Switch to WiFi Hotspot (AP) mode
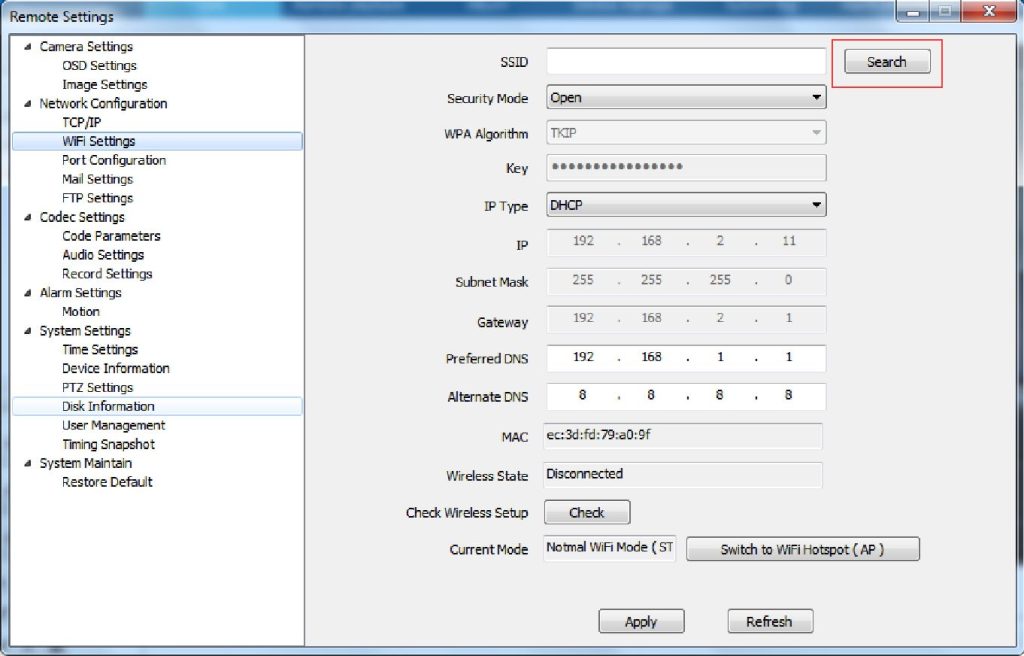This screenshot has width=1024, height=656. pyautogui.click(x=802, y=549)
